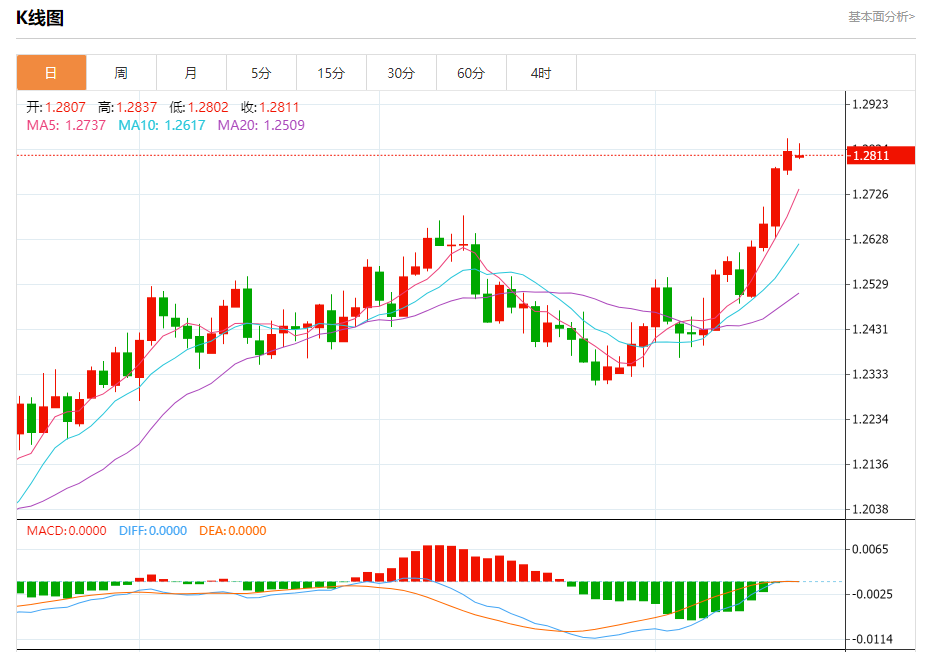
Task: Click the 高: 1.2837 high value
Action: [127, 107]
